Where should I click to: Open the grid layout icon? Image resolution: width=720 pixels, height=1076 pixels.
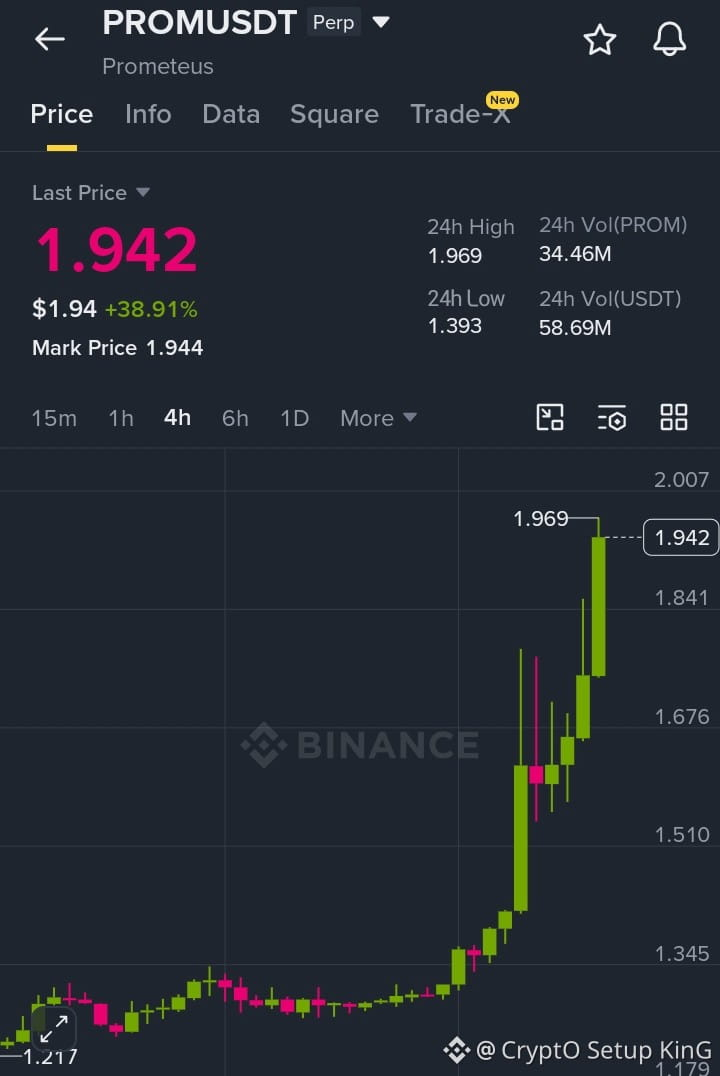pos(673,417)
